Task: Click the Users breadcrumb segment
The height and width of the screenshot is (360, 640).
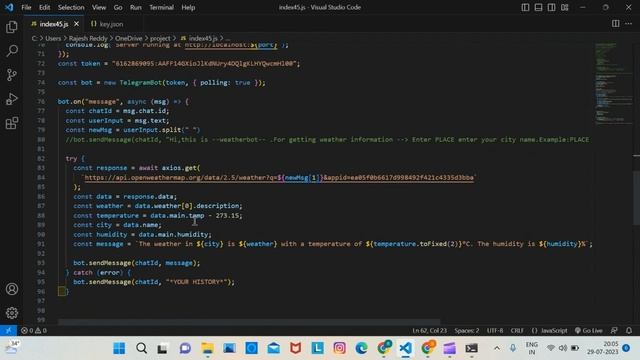Action: coord(53,38)
